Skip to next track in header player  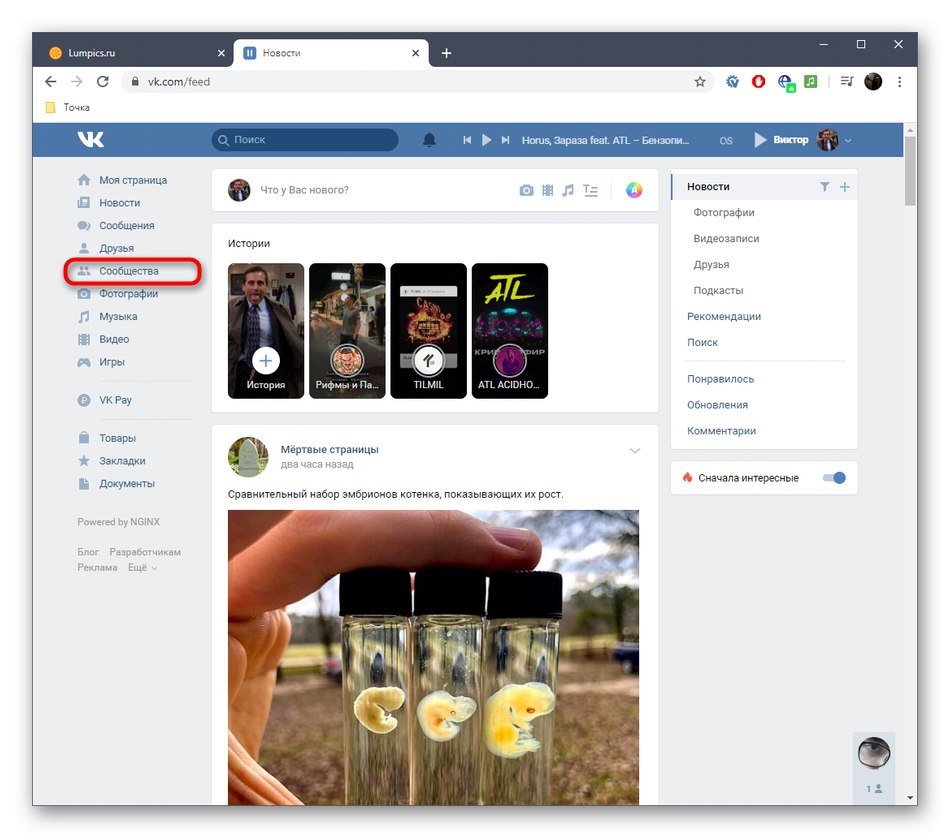coord(505,140)
